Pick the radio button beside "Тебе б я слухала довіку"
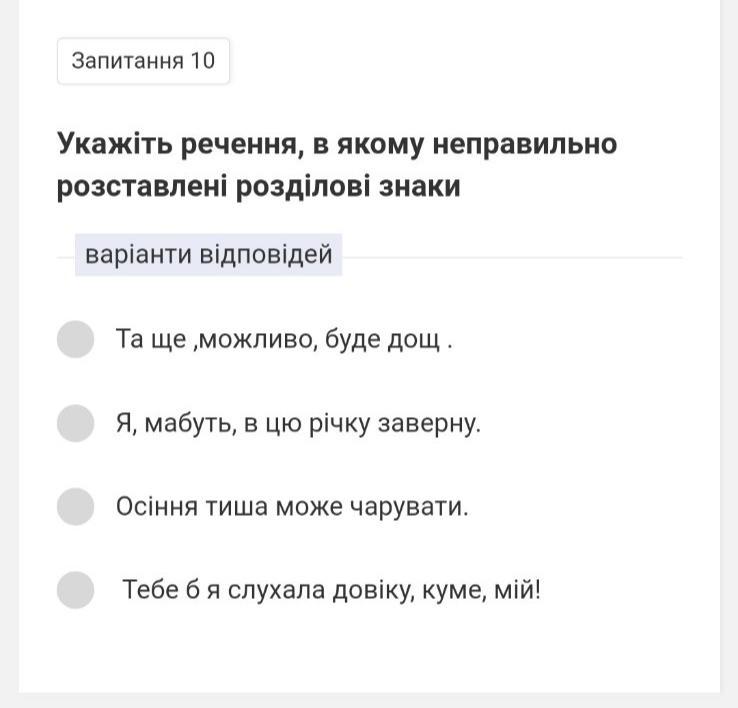This screenshot has height=708, width=738. pos(75,590)
